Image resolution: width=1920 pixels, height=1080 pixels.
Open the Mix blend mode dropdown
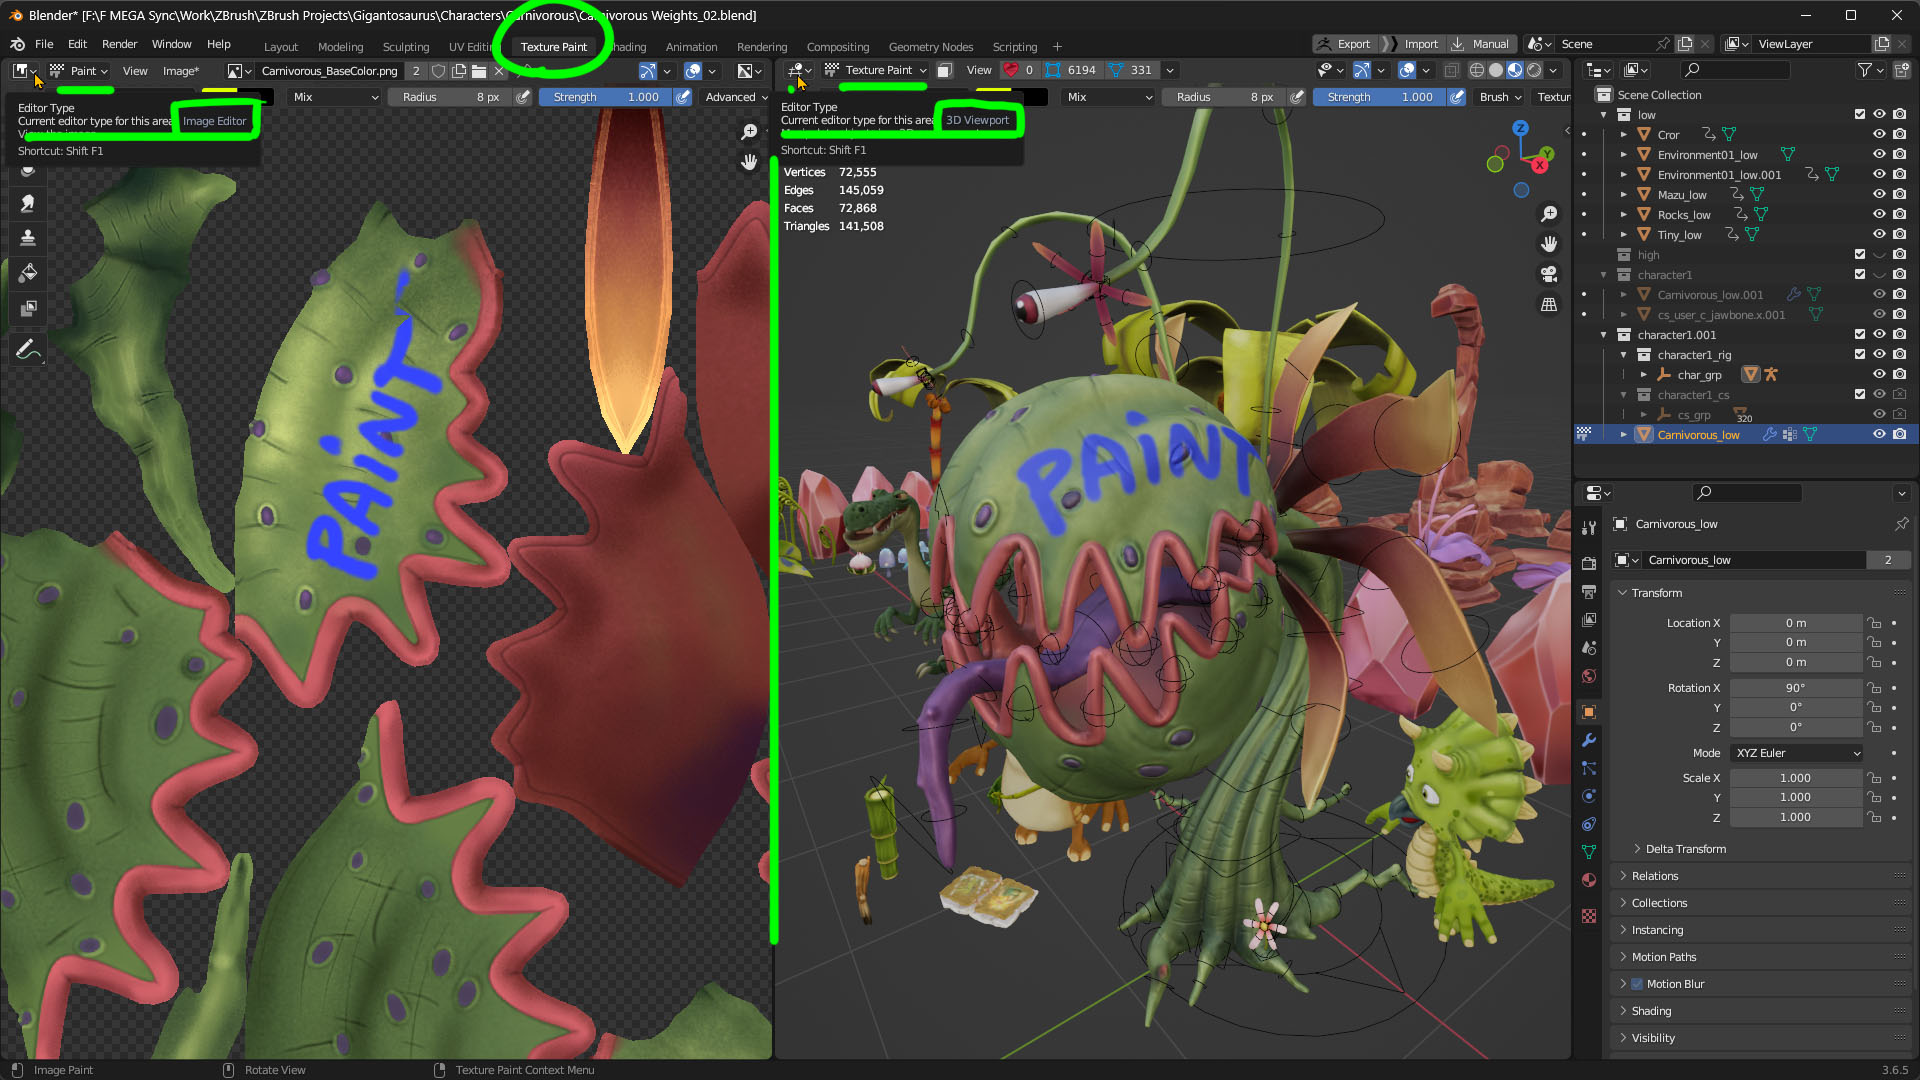pyautogui.click(x=333, y=97)
